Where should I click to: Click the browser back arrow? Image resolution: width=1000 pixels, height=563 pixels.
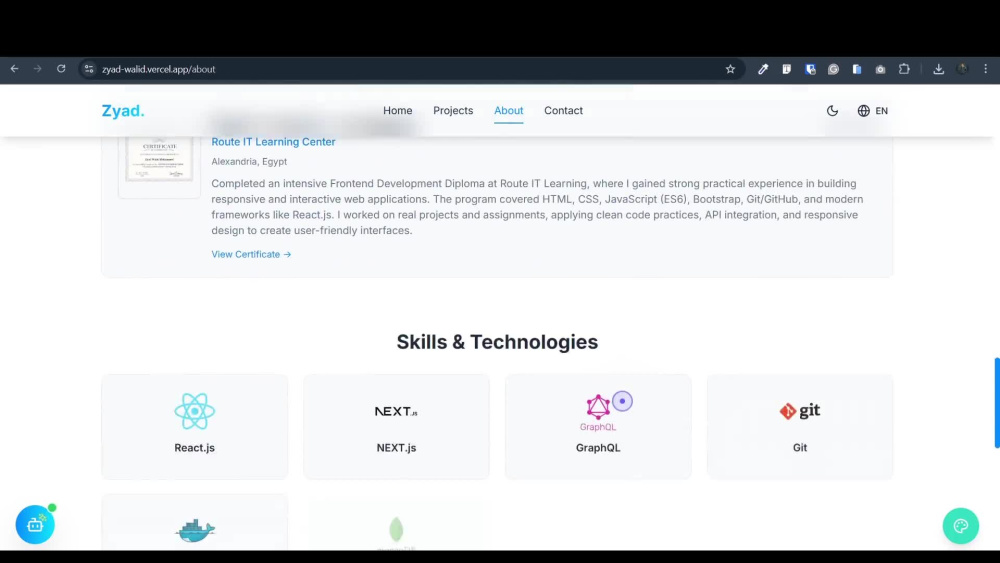pyautogui.click(x=14, y=69)
